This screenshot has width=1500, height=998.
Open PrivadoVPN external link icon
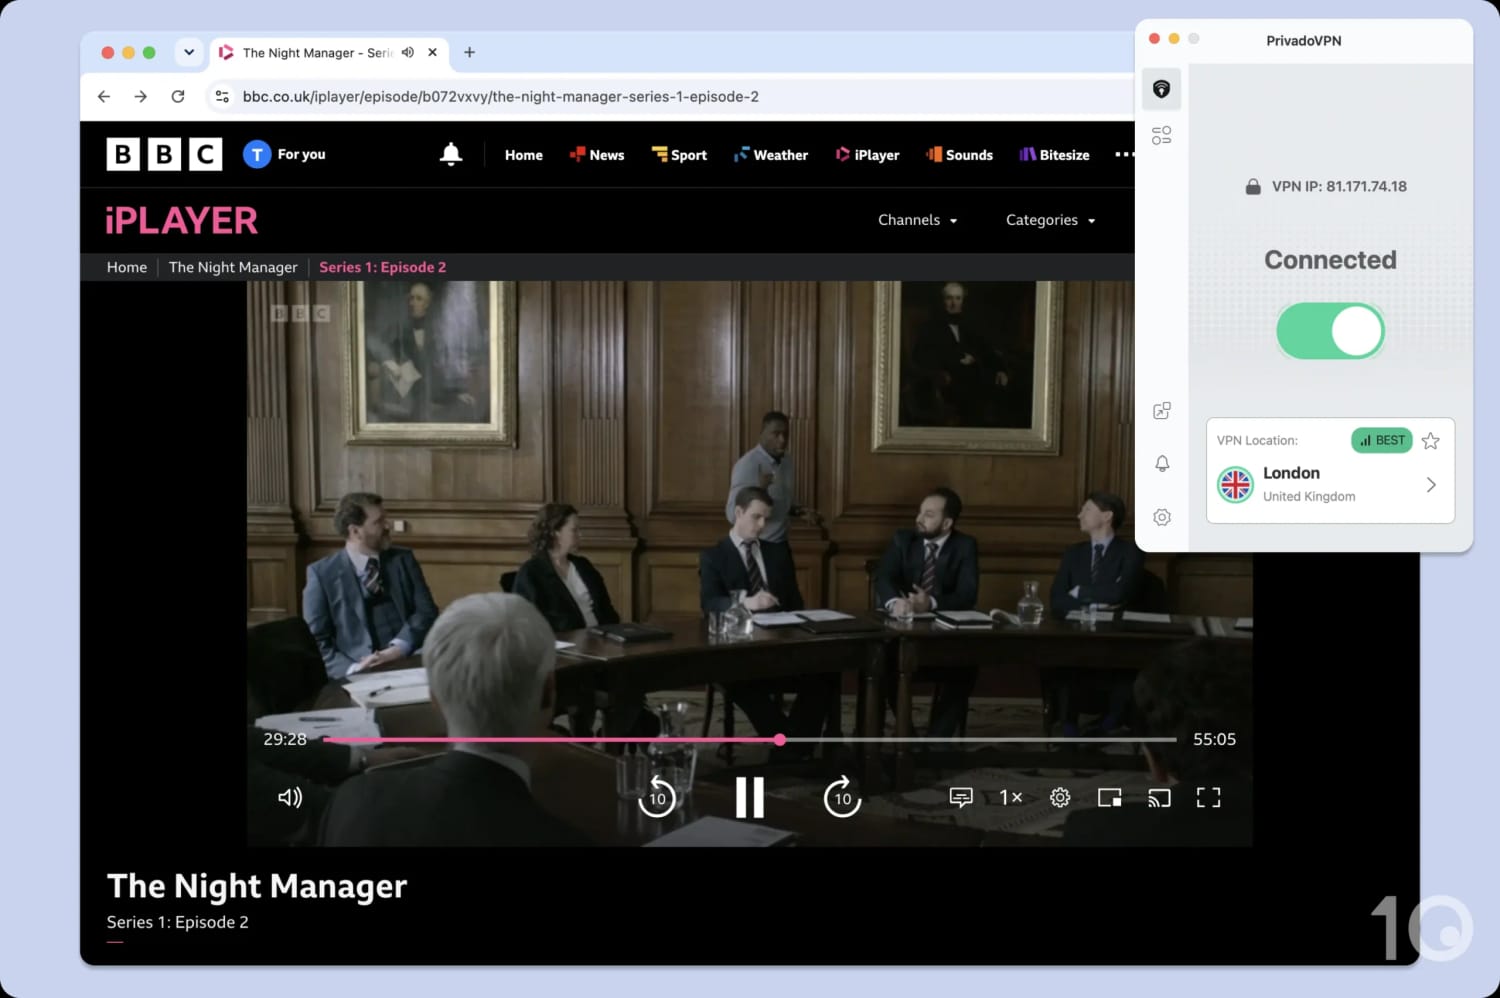coord(1161,411)
